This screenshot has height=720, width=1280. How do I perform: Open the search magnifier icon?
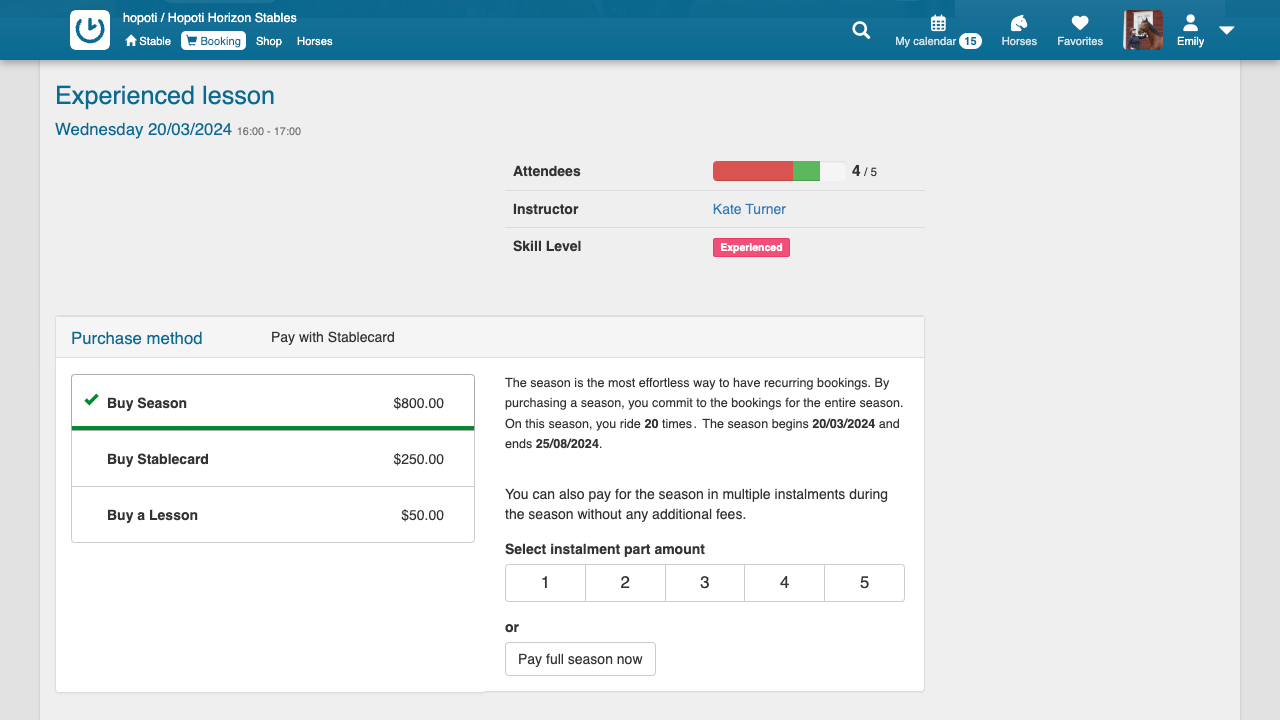point(861,30)
